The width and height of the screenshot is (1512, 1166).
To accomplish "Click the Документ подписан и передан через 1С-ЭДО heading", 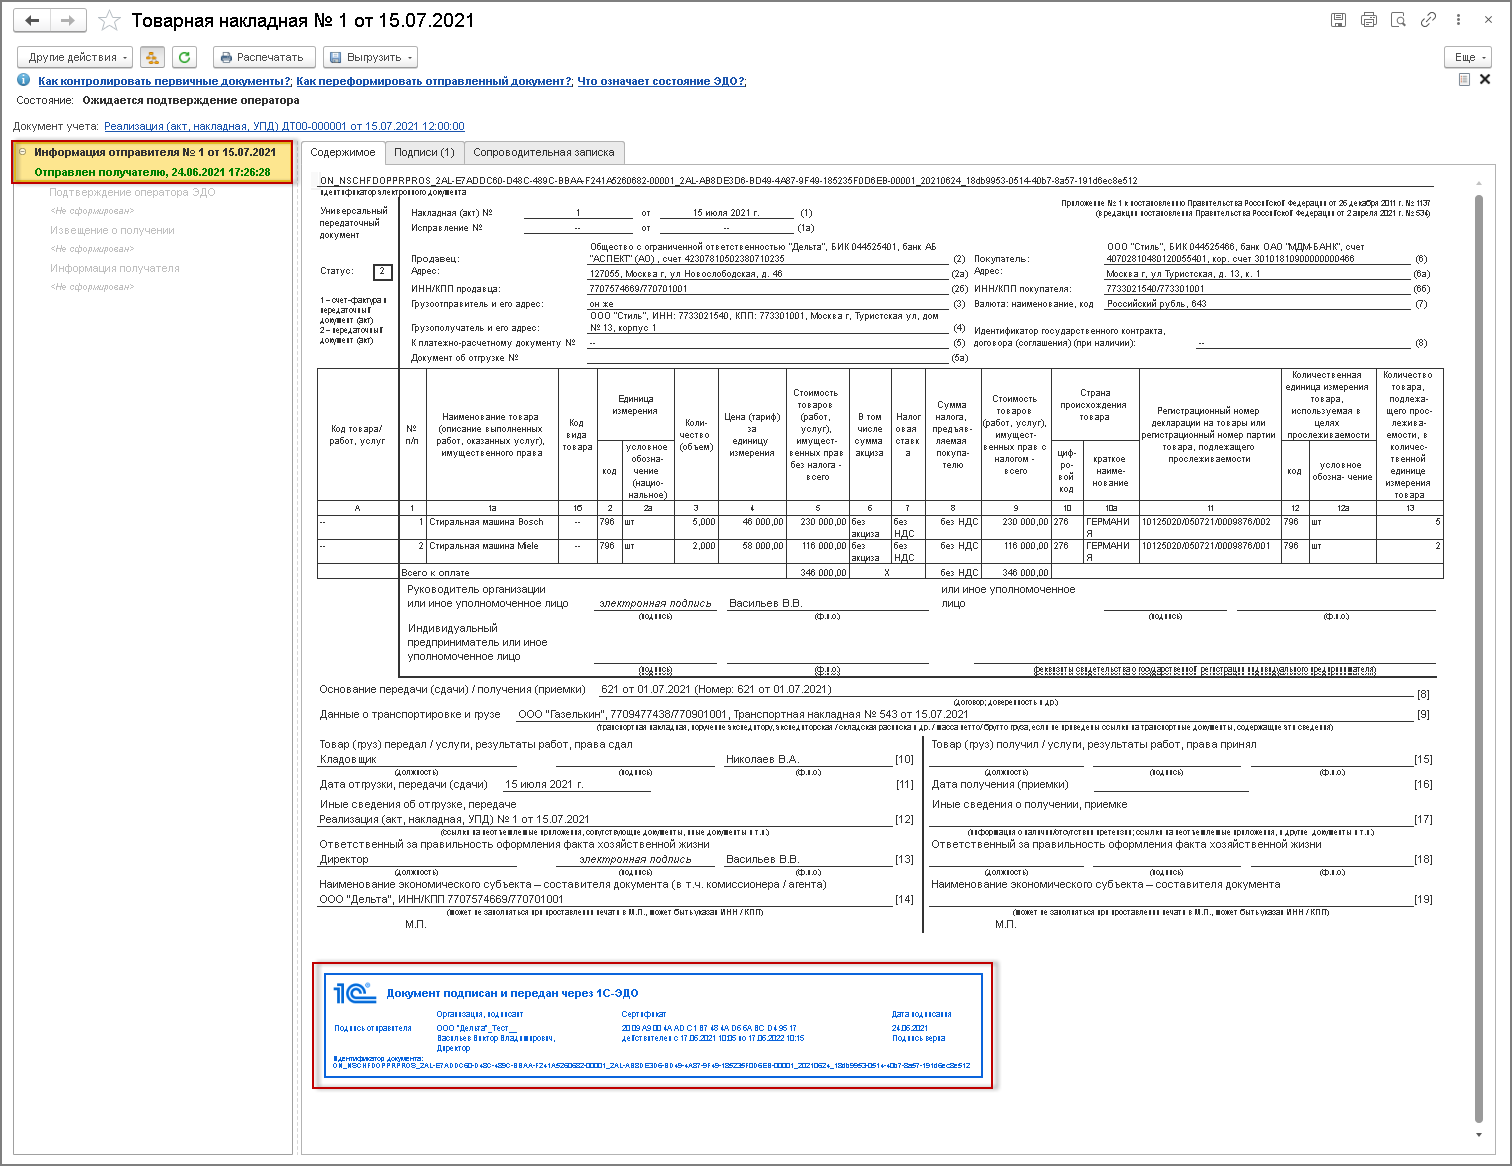I will point(512,993).
